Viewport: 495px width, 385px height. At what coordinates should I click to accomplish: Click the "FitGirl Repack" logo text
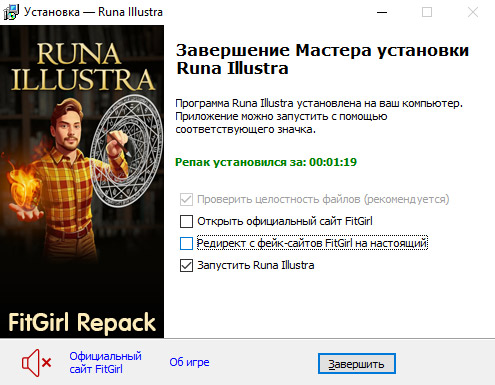pos(82,322)
